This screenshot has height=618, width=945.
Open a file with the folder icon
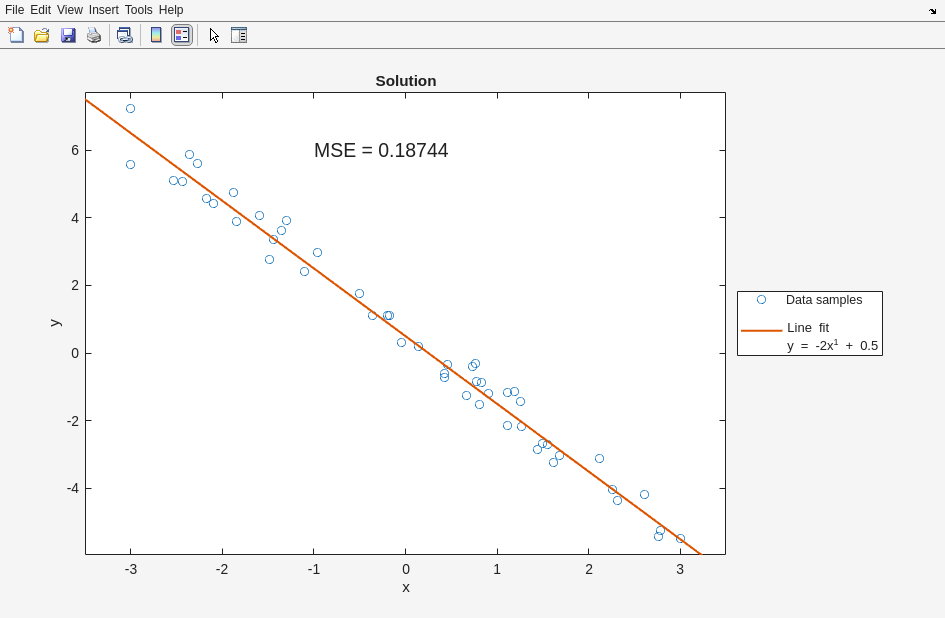(42, 35)
